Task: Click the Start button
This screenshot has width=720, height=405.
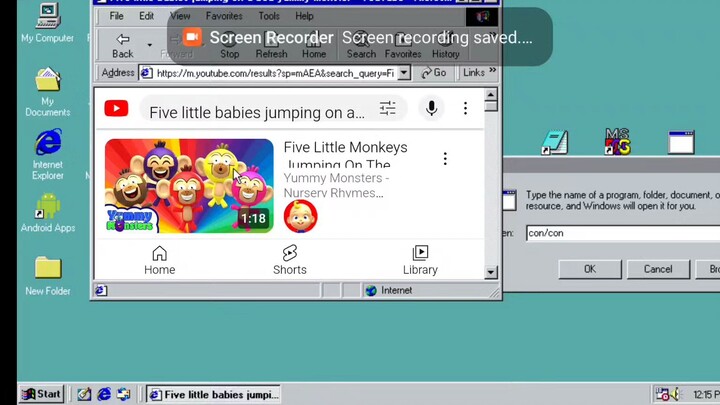Action: pos(41,394)
